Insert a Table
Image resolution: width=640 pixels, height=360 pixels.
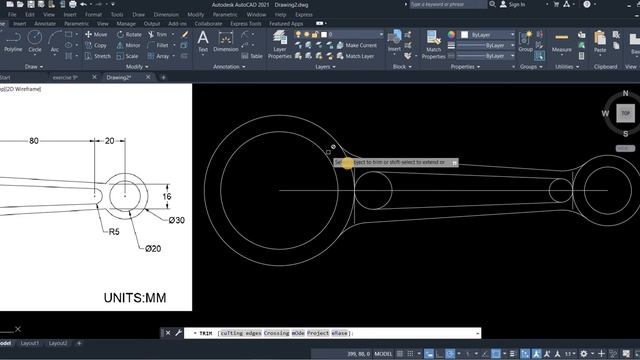pyautogui.click(x=252, y=56)
